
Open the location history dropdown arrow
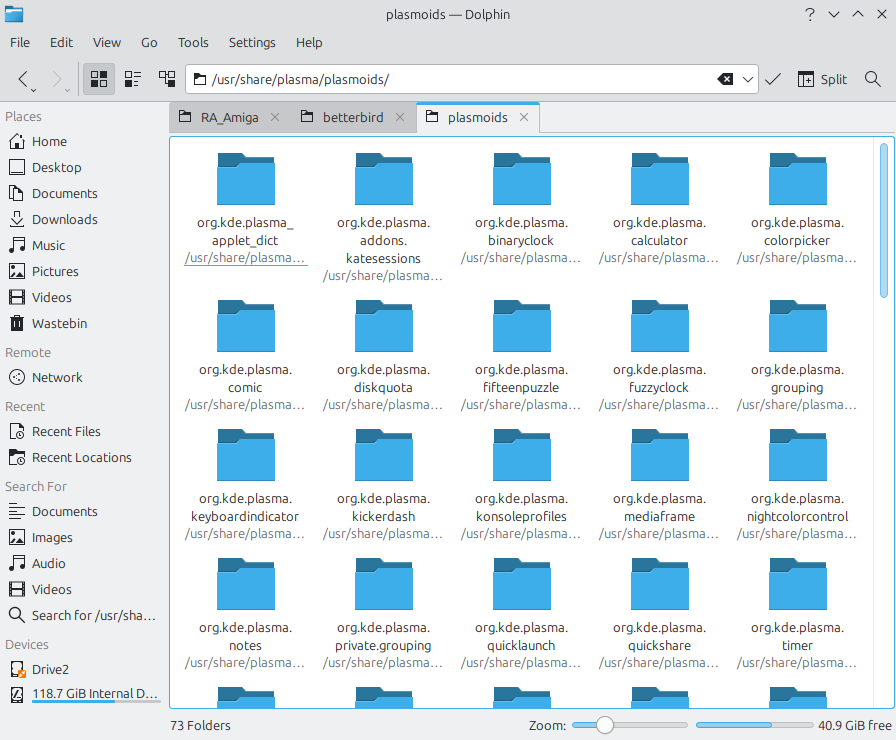pyautogui.click(x=748, y=79)
